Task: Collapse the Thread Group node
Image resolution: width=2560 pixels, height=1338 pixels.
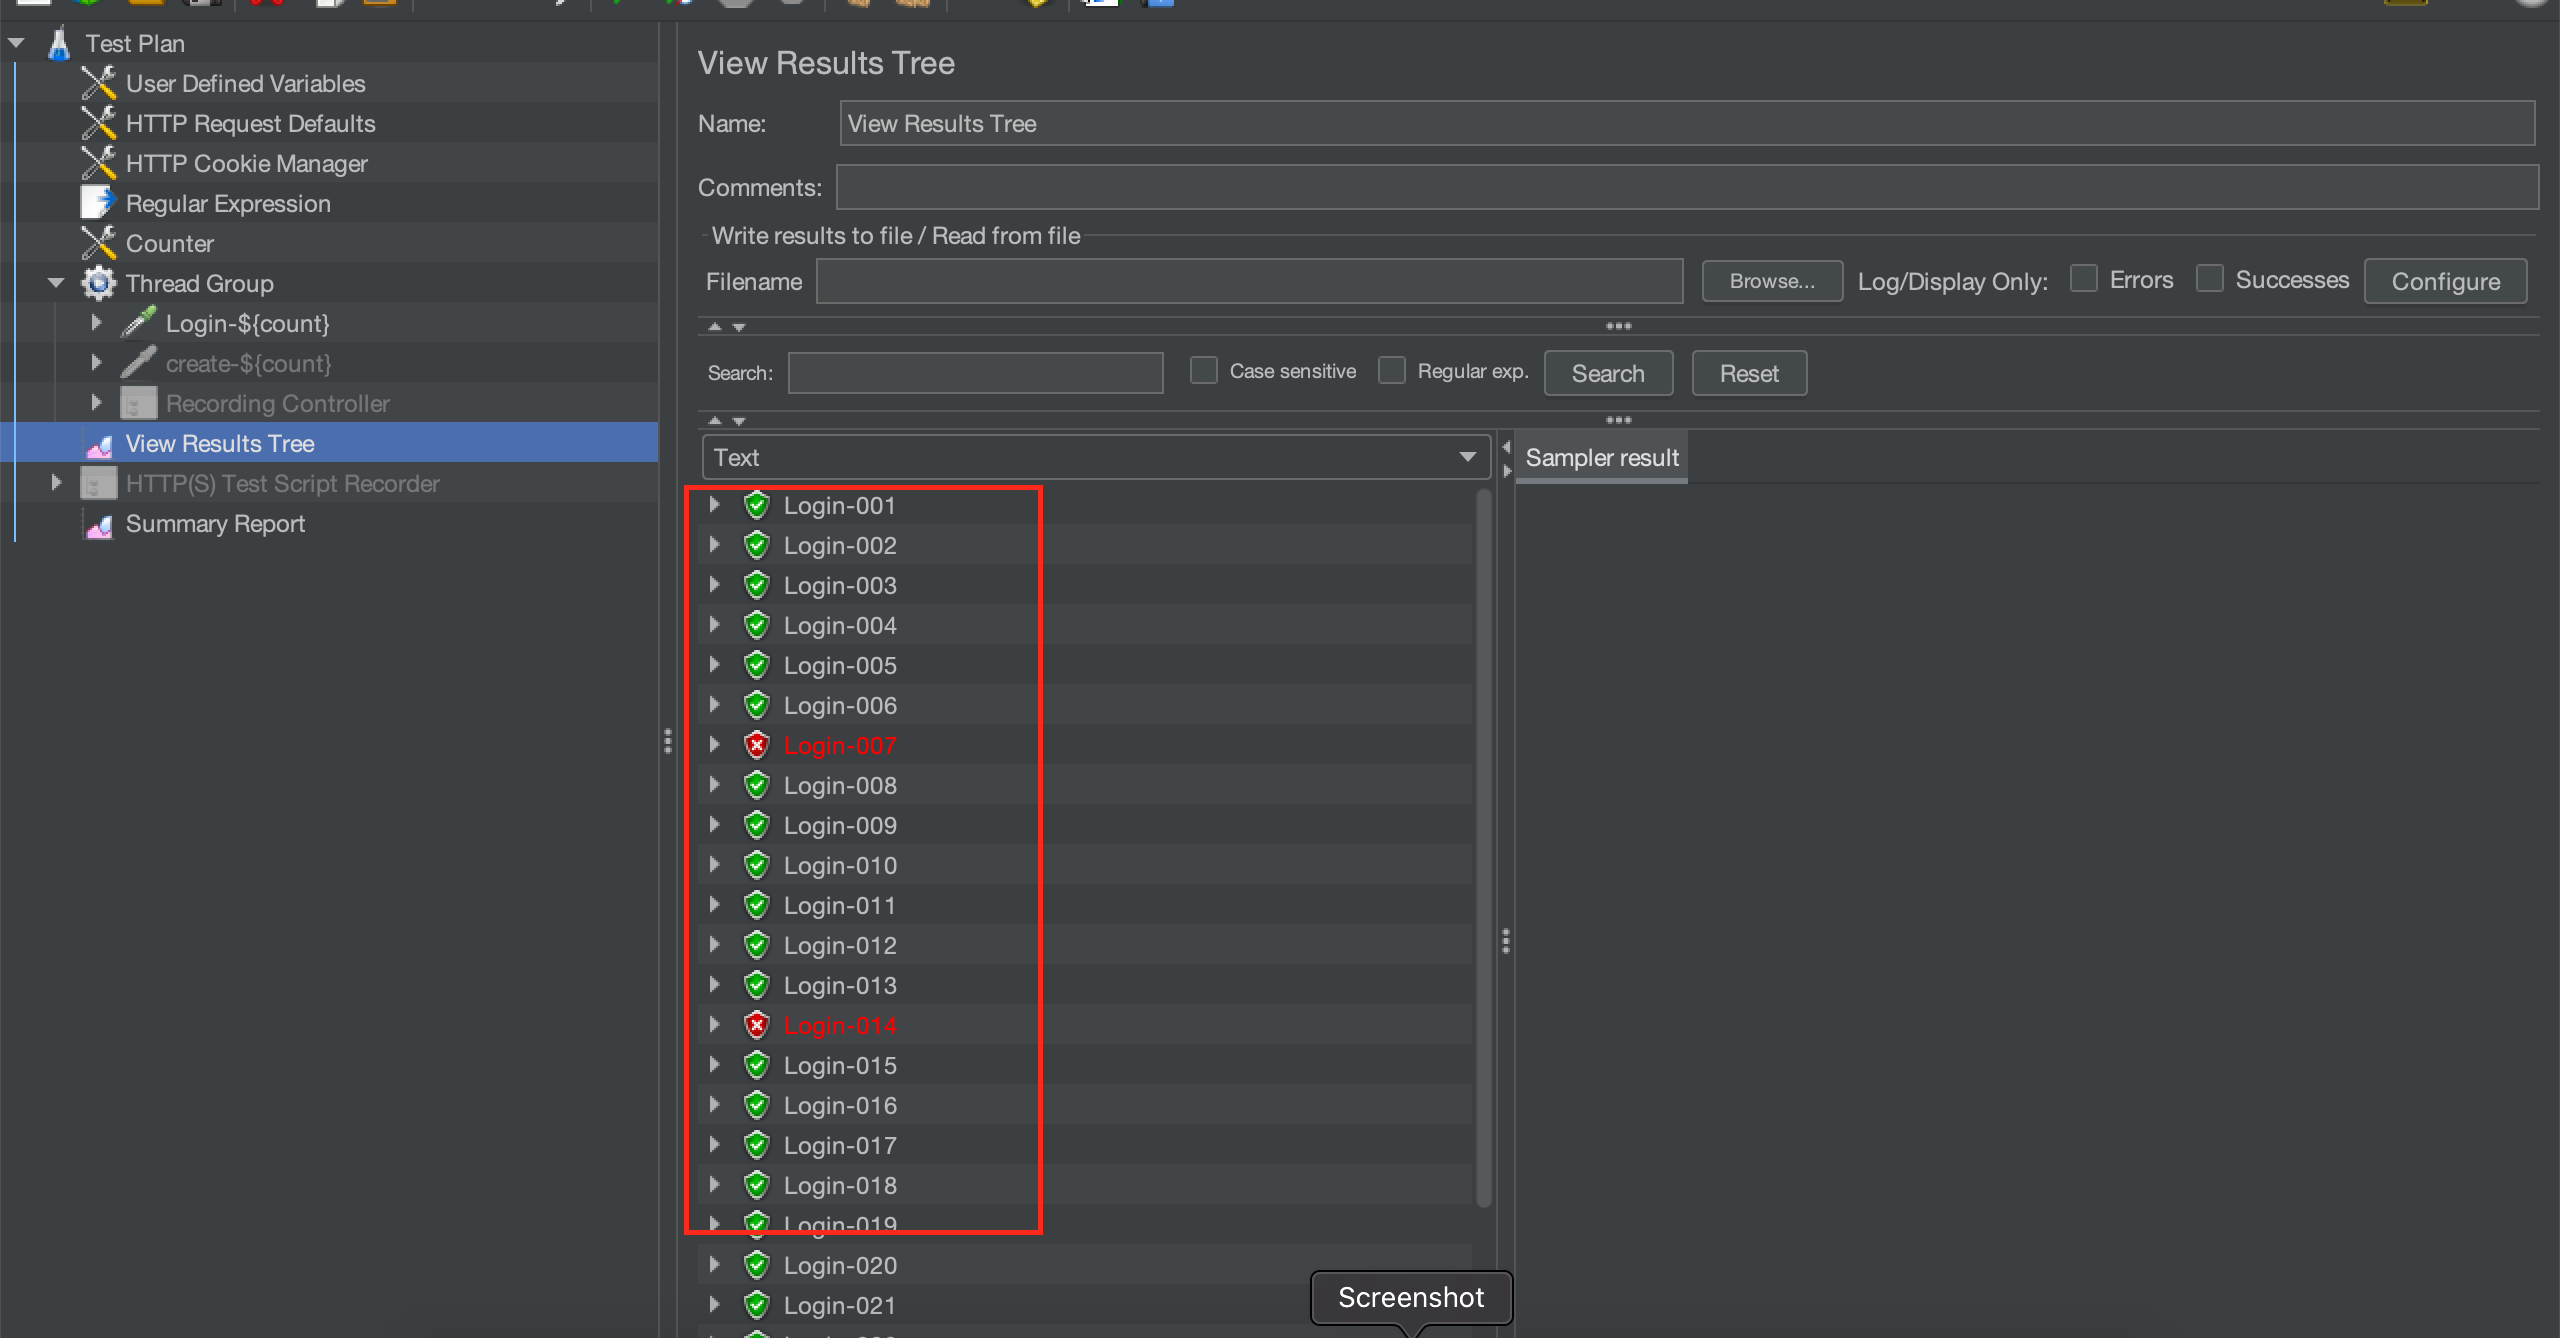Action: (55, 282)
